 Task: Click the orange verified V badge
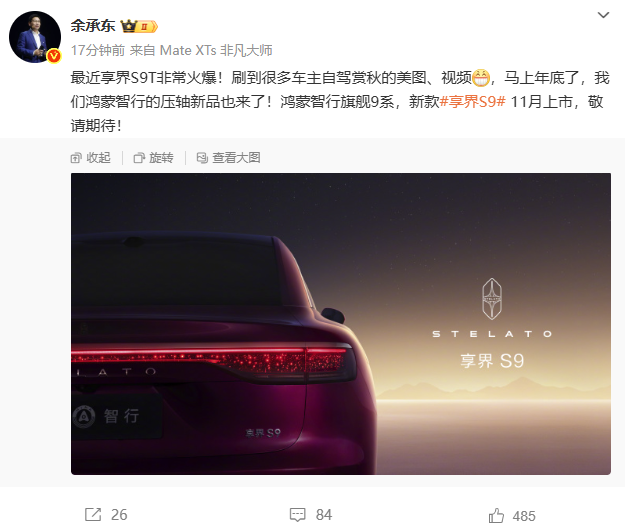click(x=54, y=56)
